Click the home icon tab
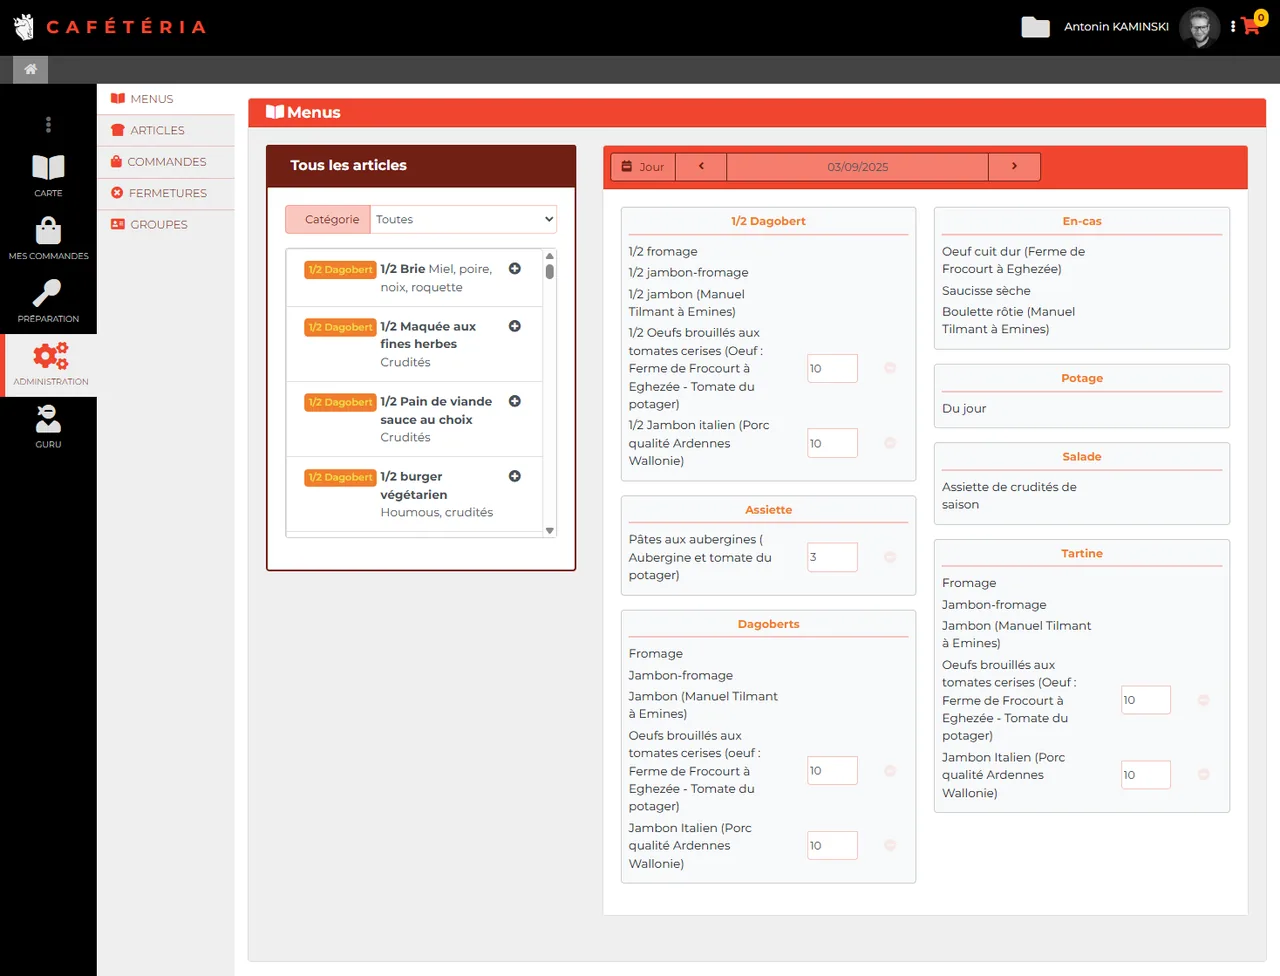The width and height of the screenshot is (1280, 976). coord(30,69)
